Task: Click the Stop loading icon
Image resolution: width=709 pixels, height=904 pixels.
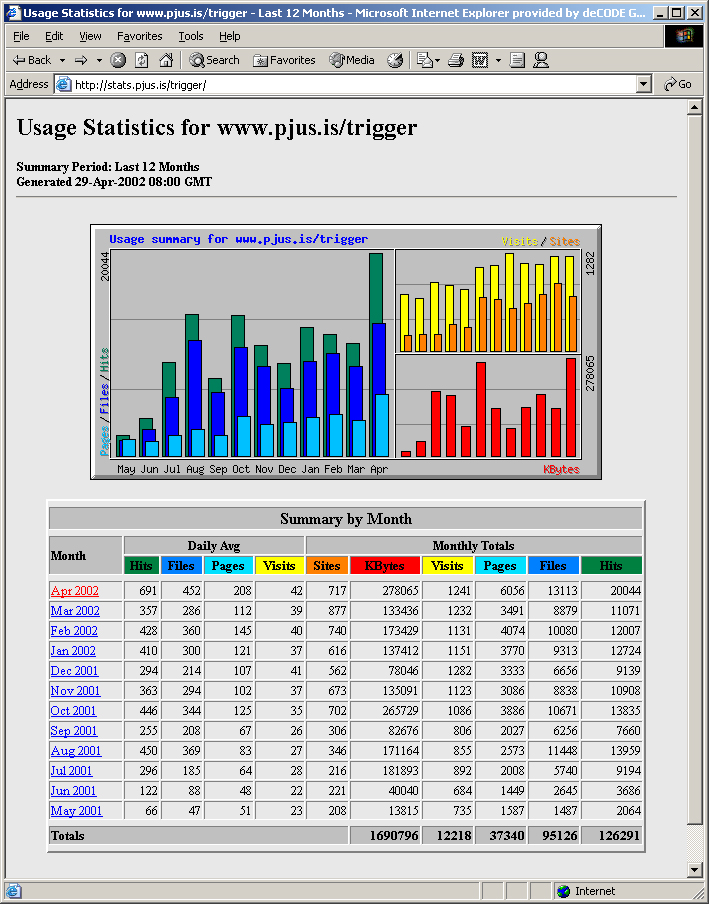Action: (x=118, y=60)
